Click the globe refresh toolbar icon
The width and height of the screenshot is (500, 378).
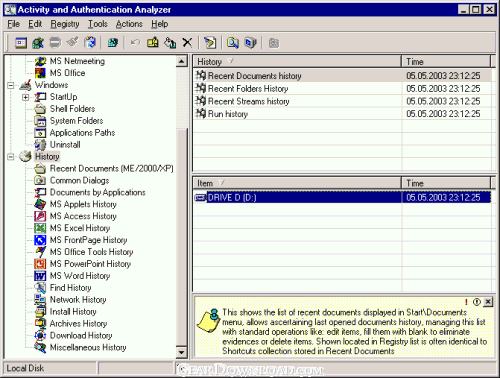[113, 43]
